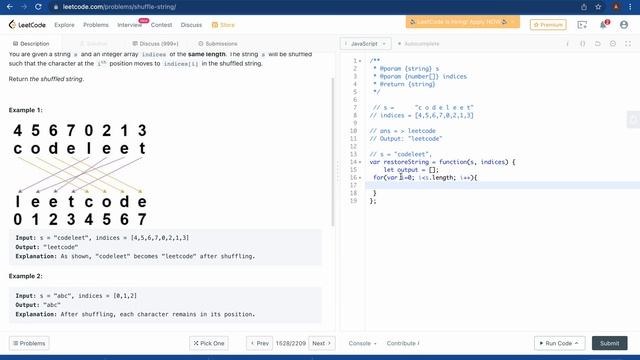The width and height of the screenshot is (640, 360).
Task: Switch to the Solution tab
Action: [x=94, y=44]
